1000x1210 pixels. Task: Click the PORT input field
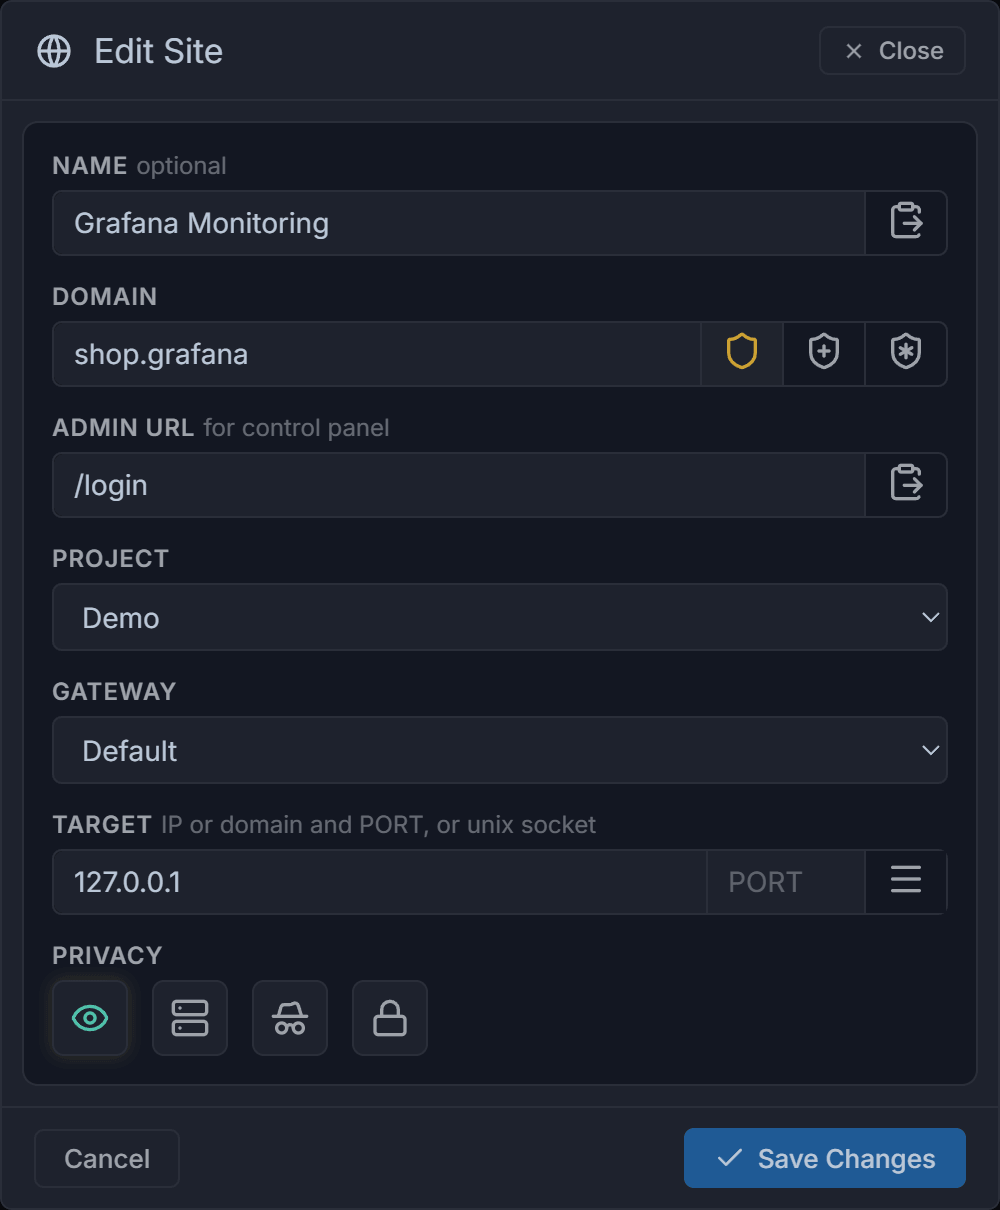tap(786, 881)
